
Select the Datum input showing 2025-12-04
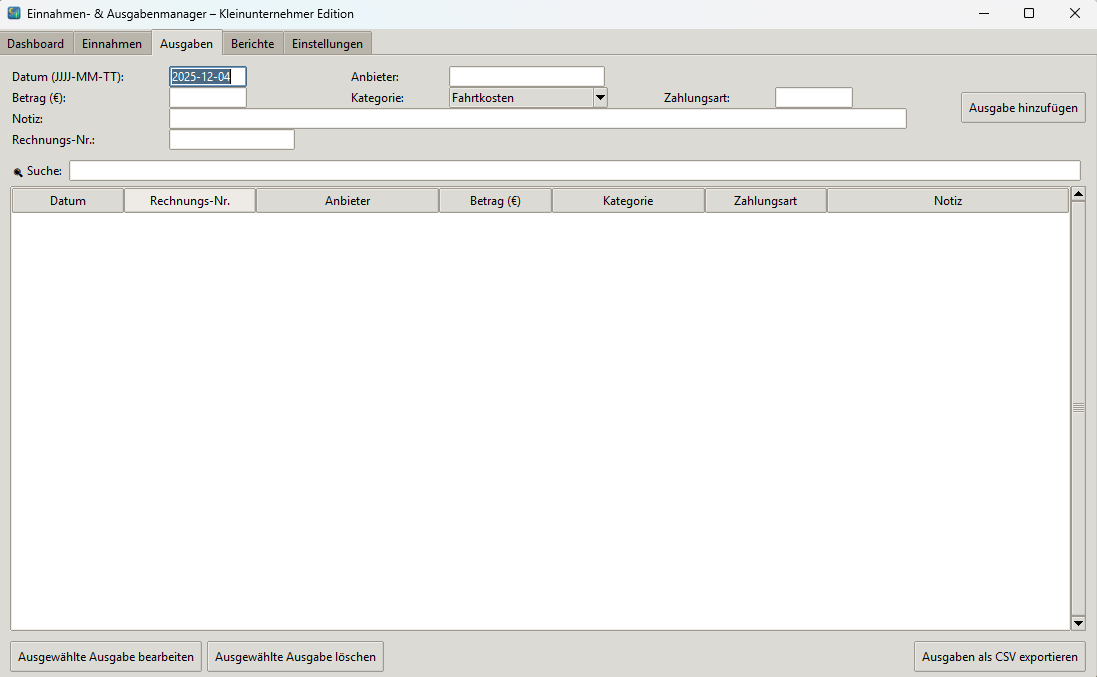point(207,75)
